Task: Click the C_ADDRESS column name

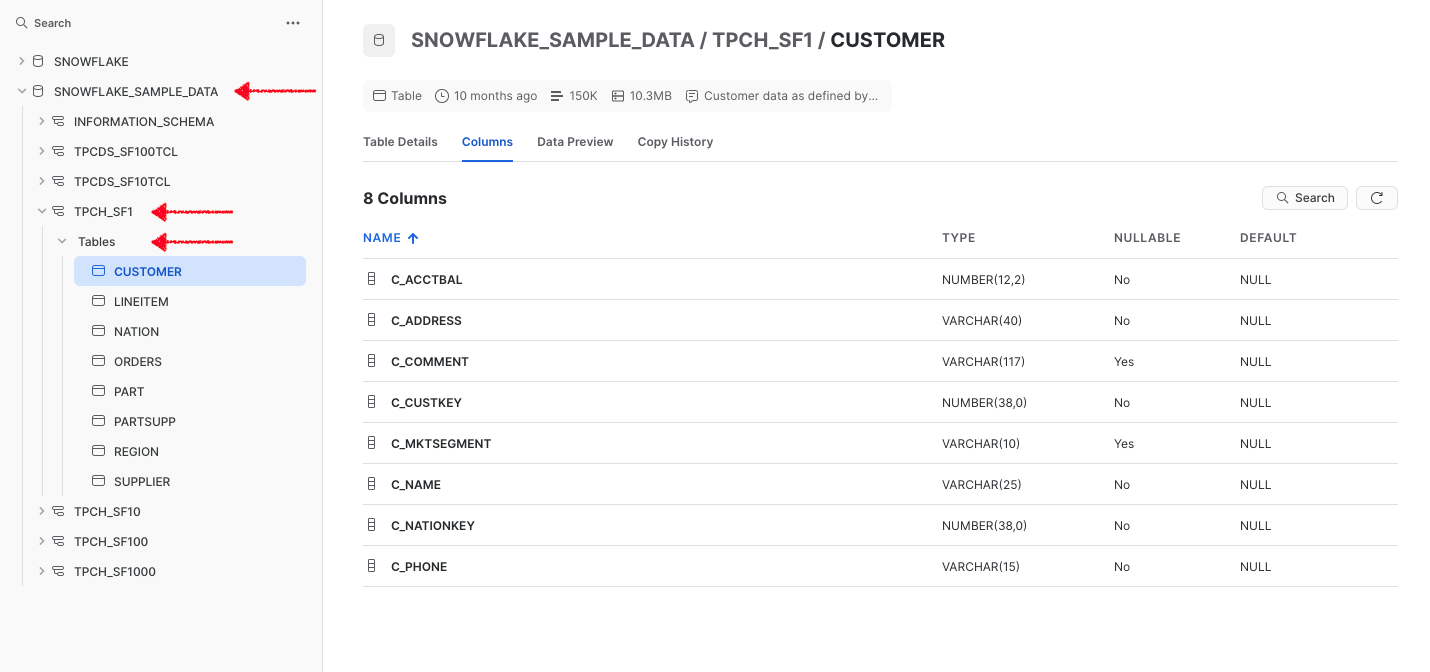Action: click(x=426, y=320)
